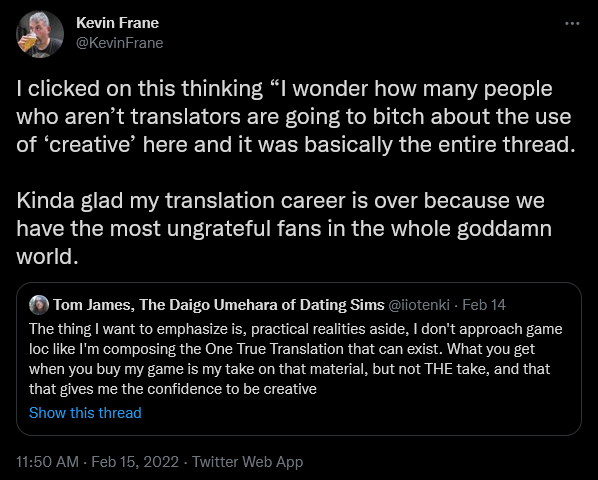Click the @iiotenki handle
The height and width of the screenshot is (480, 598).
(418, 305)
